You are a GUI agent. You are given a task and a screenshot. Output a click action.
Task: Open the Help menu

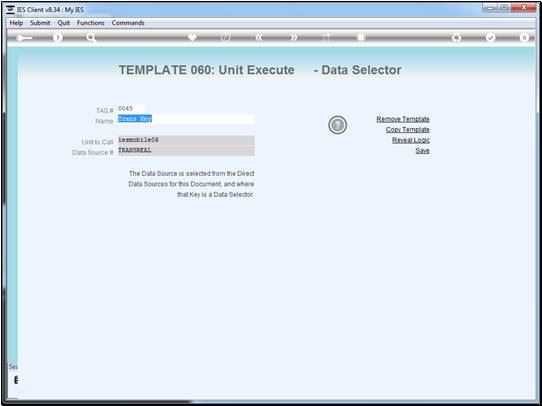(x=16, y=23)
